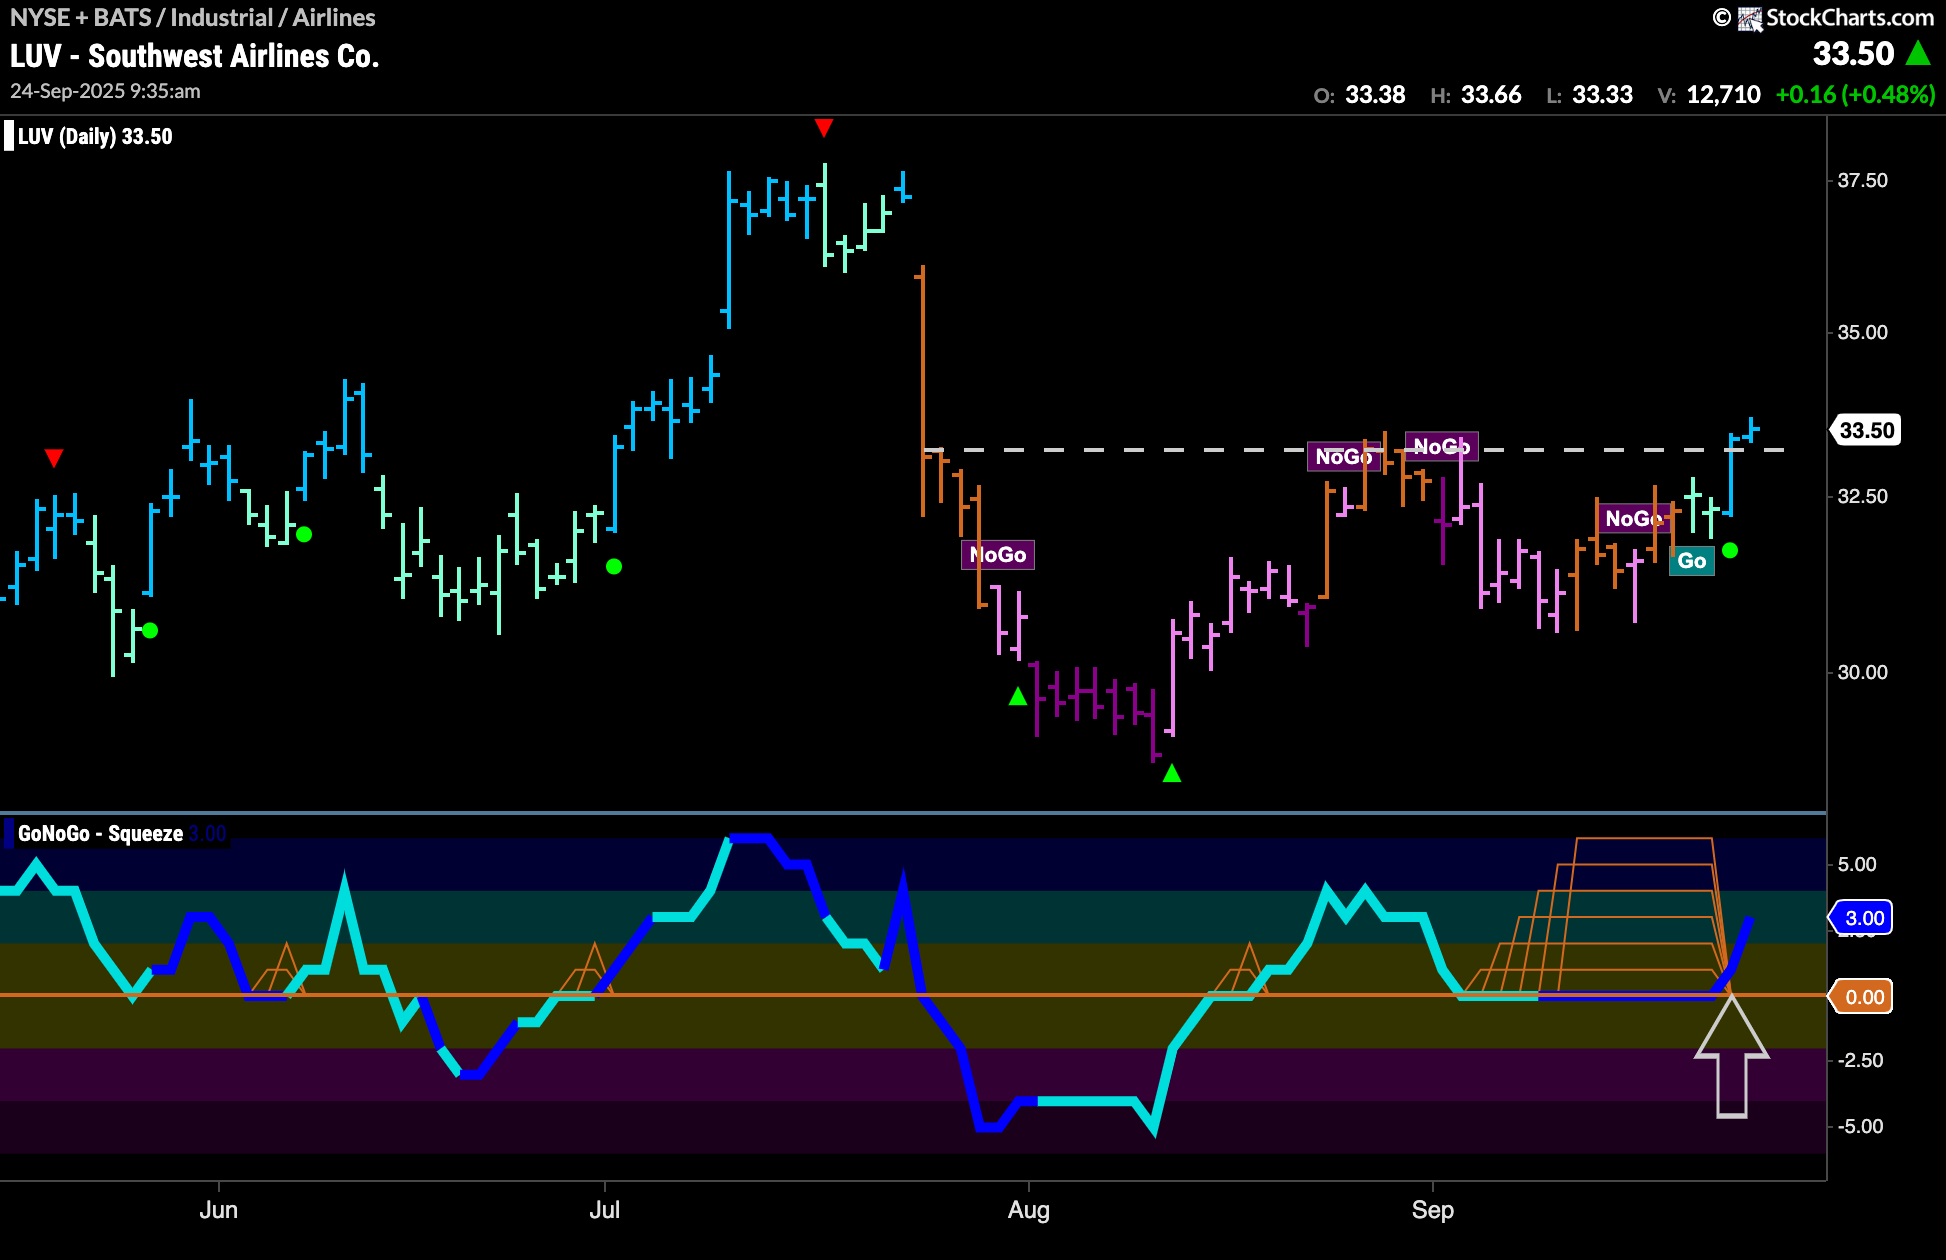The width and height of the screenshot is (1946, 1260).
Task: Click the blue 3.00 oscillator value tag
Action: pyautogui.click(x=1863, y=918)
